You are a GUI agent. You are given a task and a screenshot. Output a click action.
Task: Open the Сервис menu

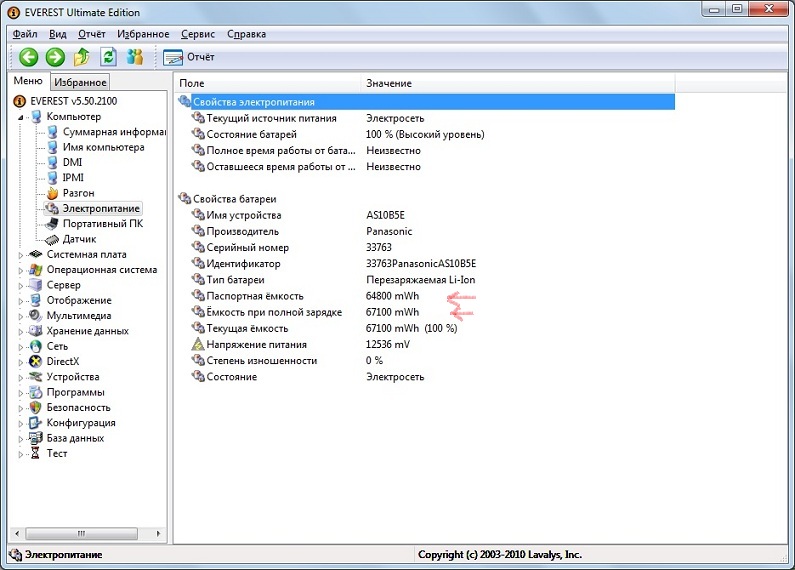pyautogui.click(x=198, y=34)
